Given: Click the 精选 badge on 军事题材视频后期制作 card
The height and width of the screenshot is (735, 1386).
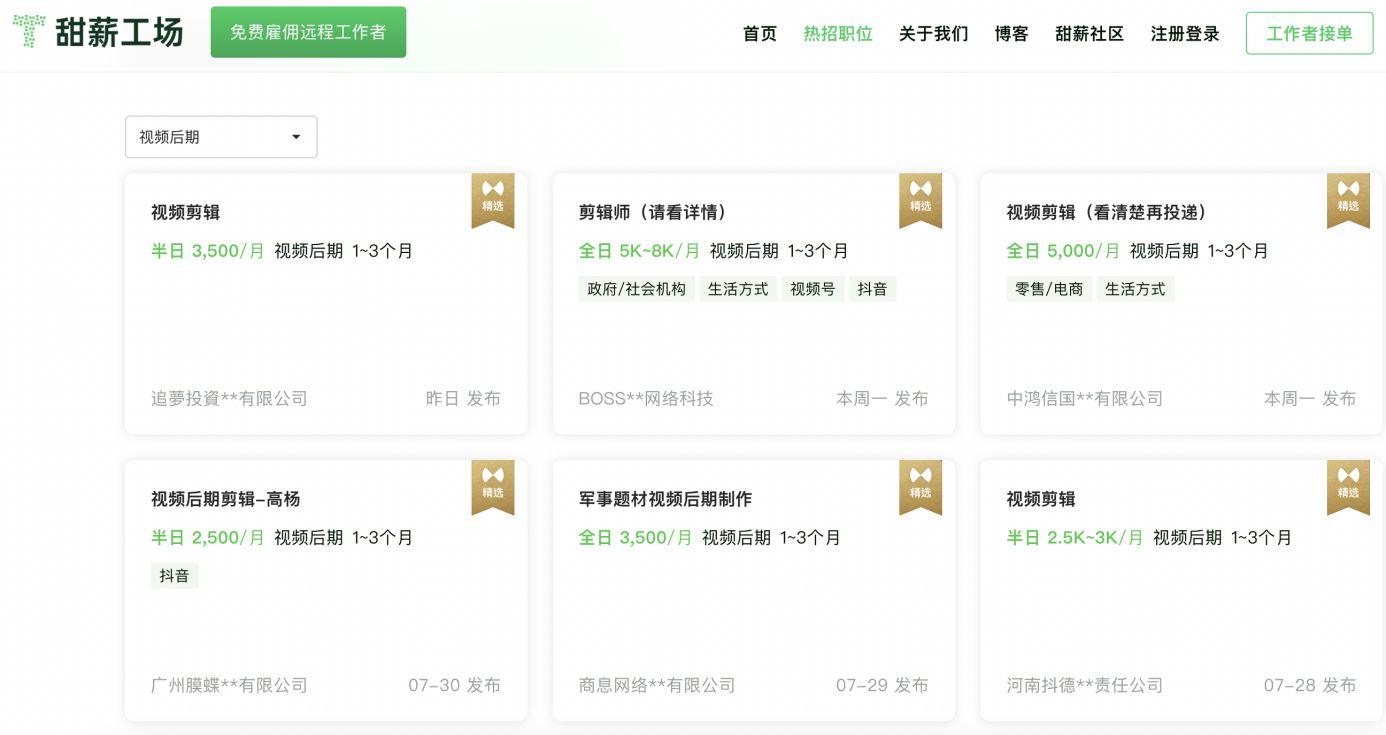Looking at the screenshot, I should [x=921, y=487].
